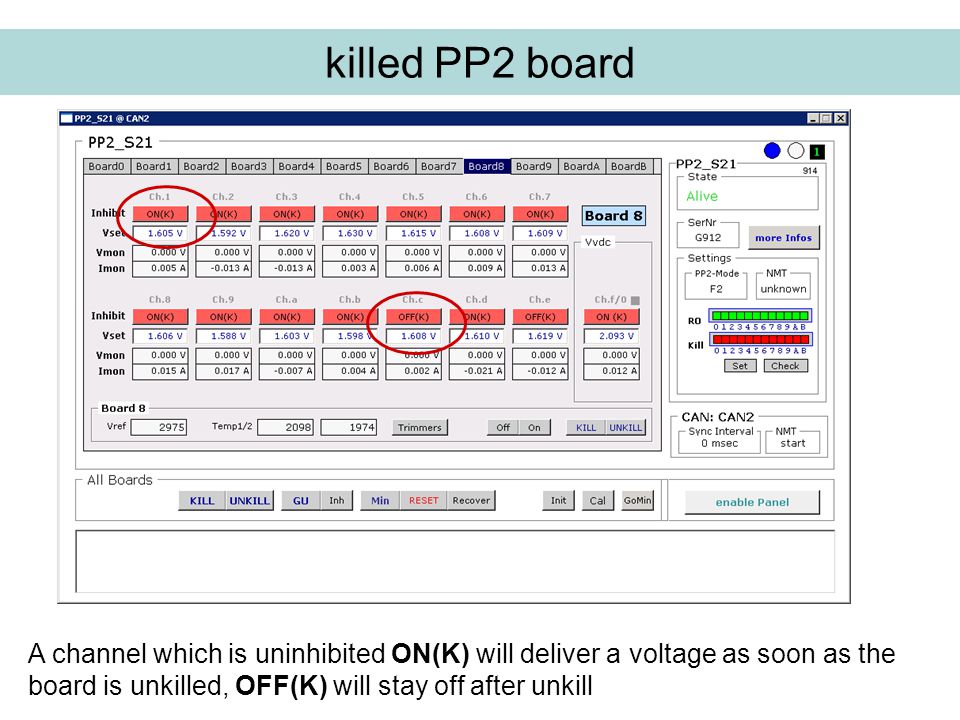
Task: Click KILL in All Boards section
Action: [202, 501]
